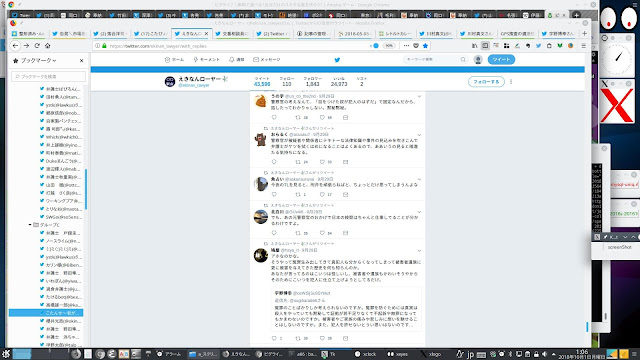The image size is (640, 360).
Task: View the 24,073 likes count
Action: [x=339, y=82]
